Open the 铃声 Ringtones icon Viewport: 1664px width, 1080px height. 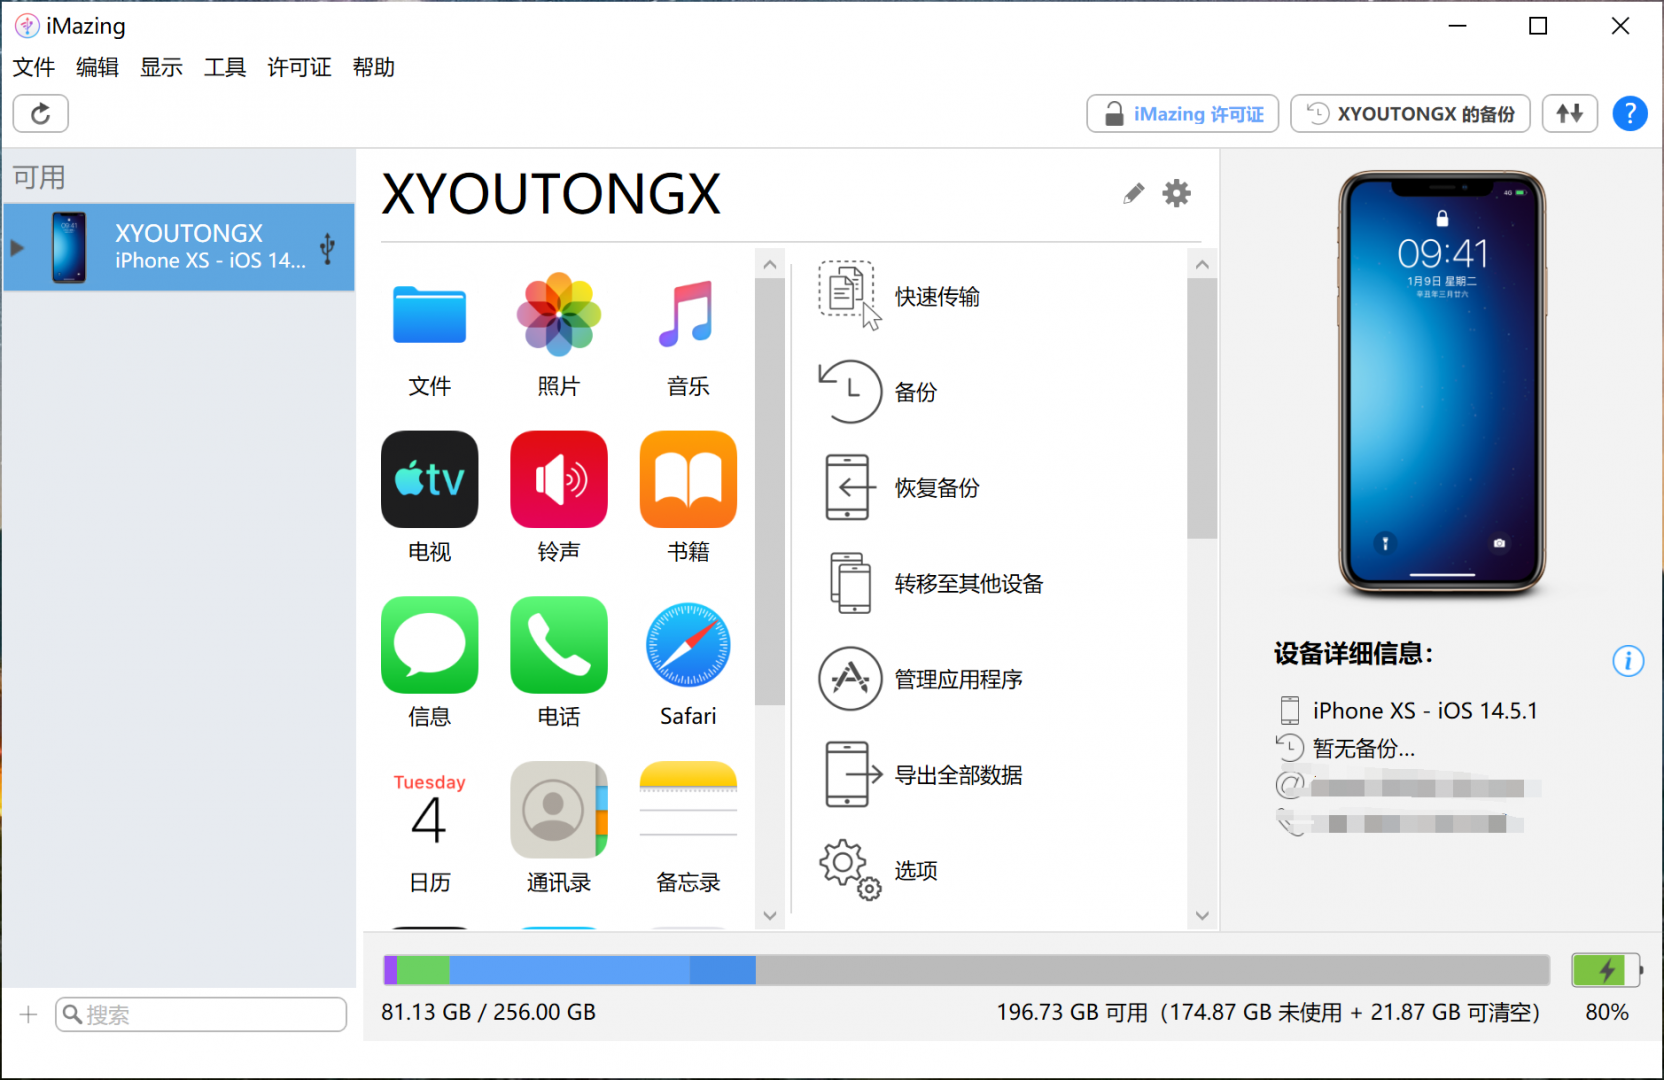558,480
